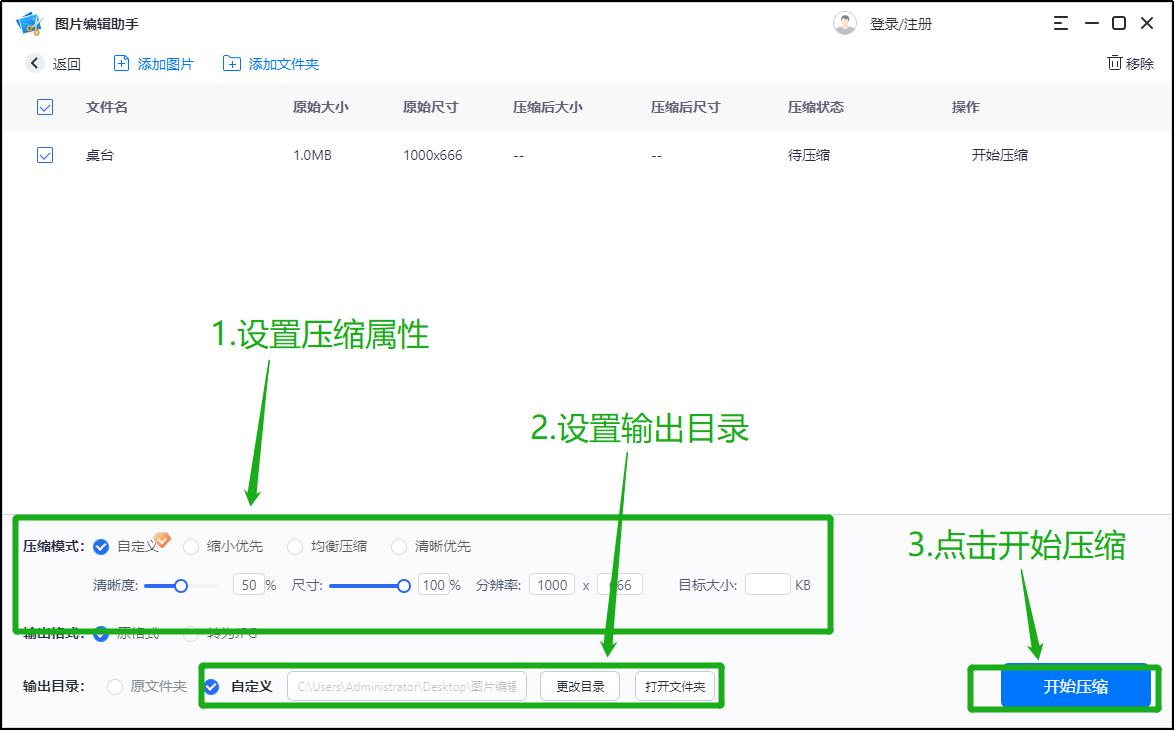
Task: Click the 清晰度 slider handle
Action: 182,585
